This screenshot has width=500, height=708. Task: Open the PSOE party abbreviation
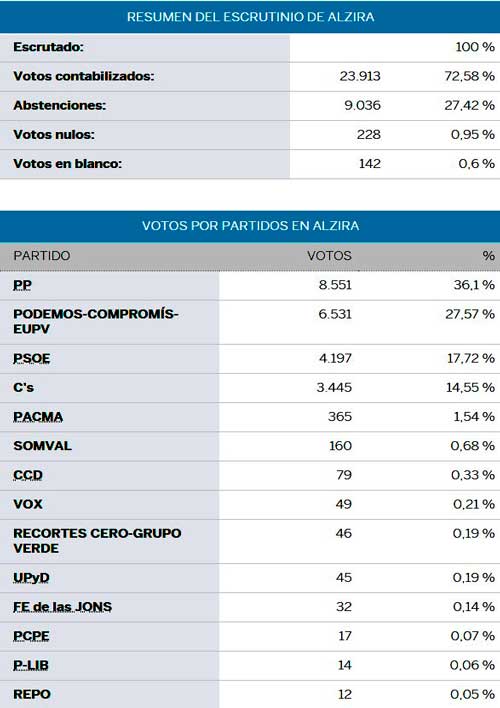pos(32,359)
